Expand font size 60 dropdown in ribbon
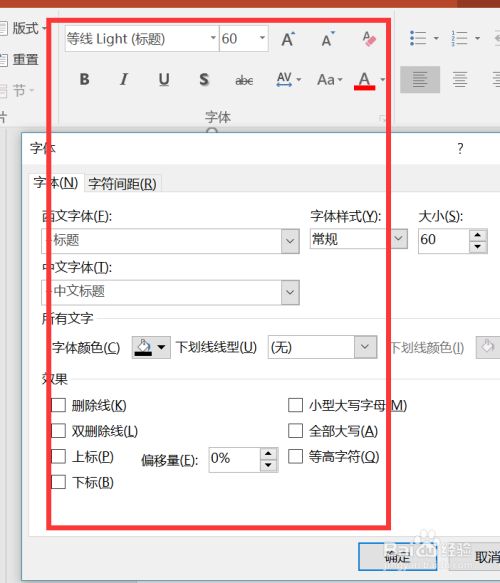The image size is (500, 583). tap(262, 38)
